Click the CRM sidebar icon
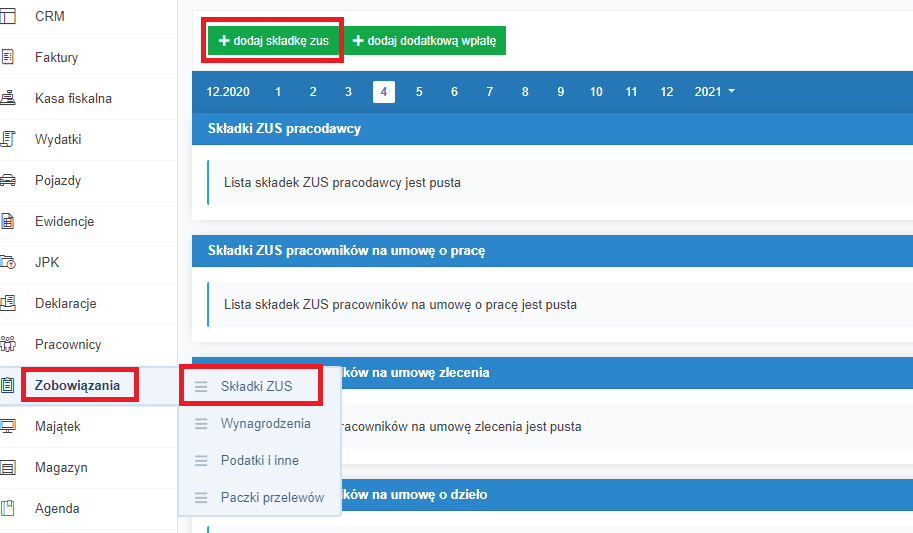 click(x=8, y=16)
